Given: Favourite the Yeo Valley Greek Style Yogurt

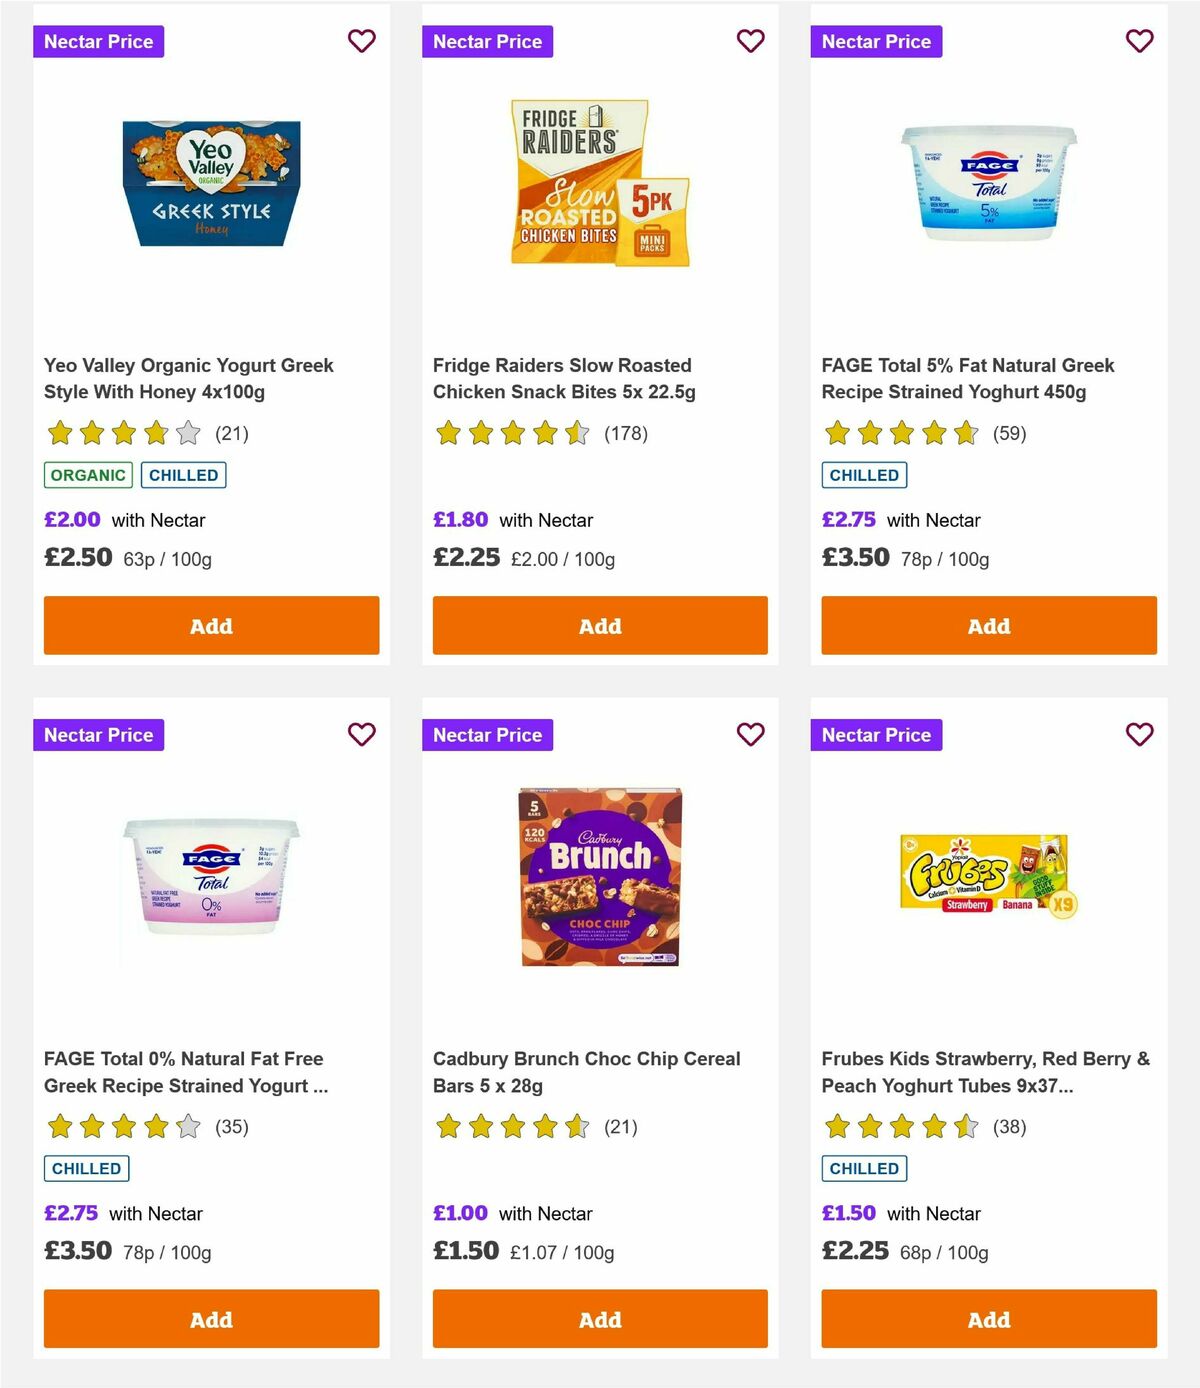Looking at the screenshot, I should click(362, 41).
